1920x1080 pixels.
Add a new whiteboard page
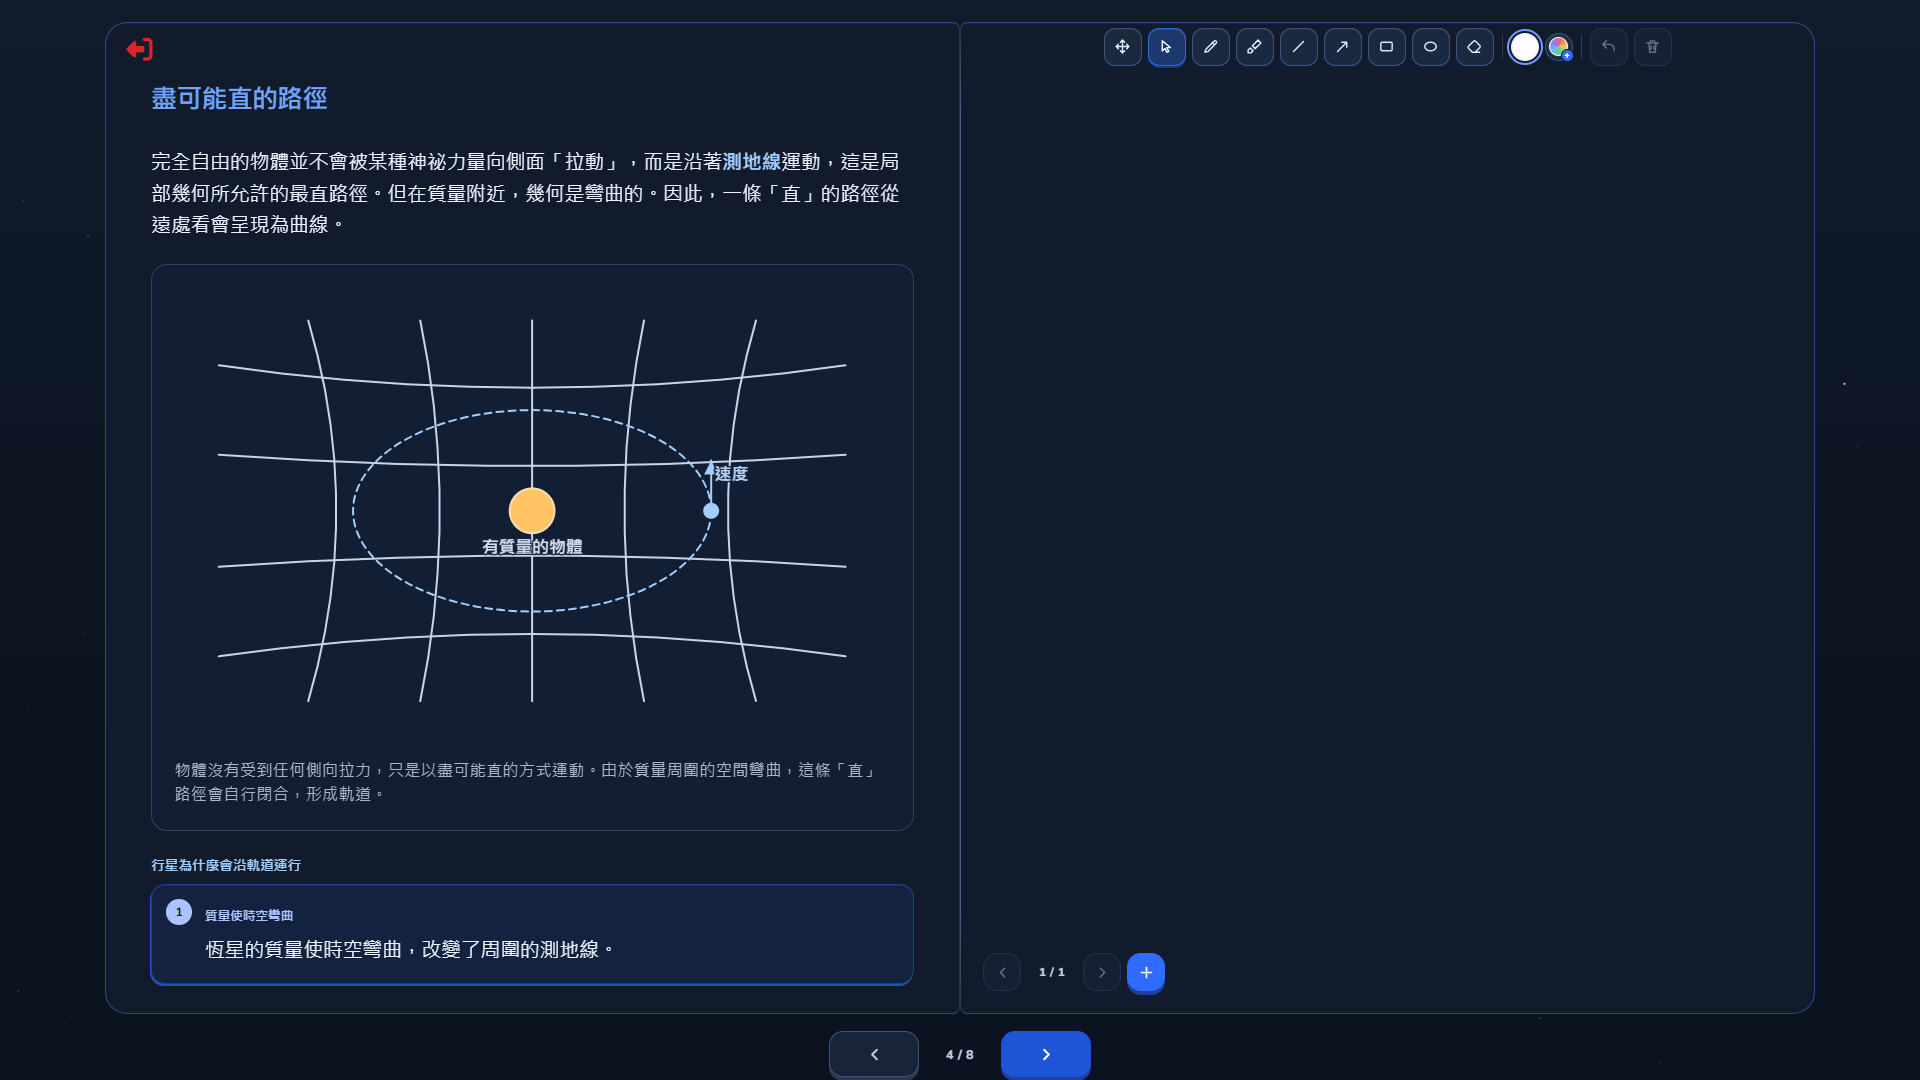pyautogui.click(x=1146, y=972)
